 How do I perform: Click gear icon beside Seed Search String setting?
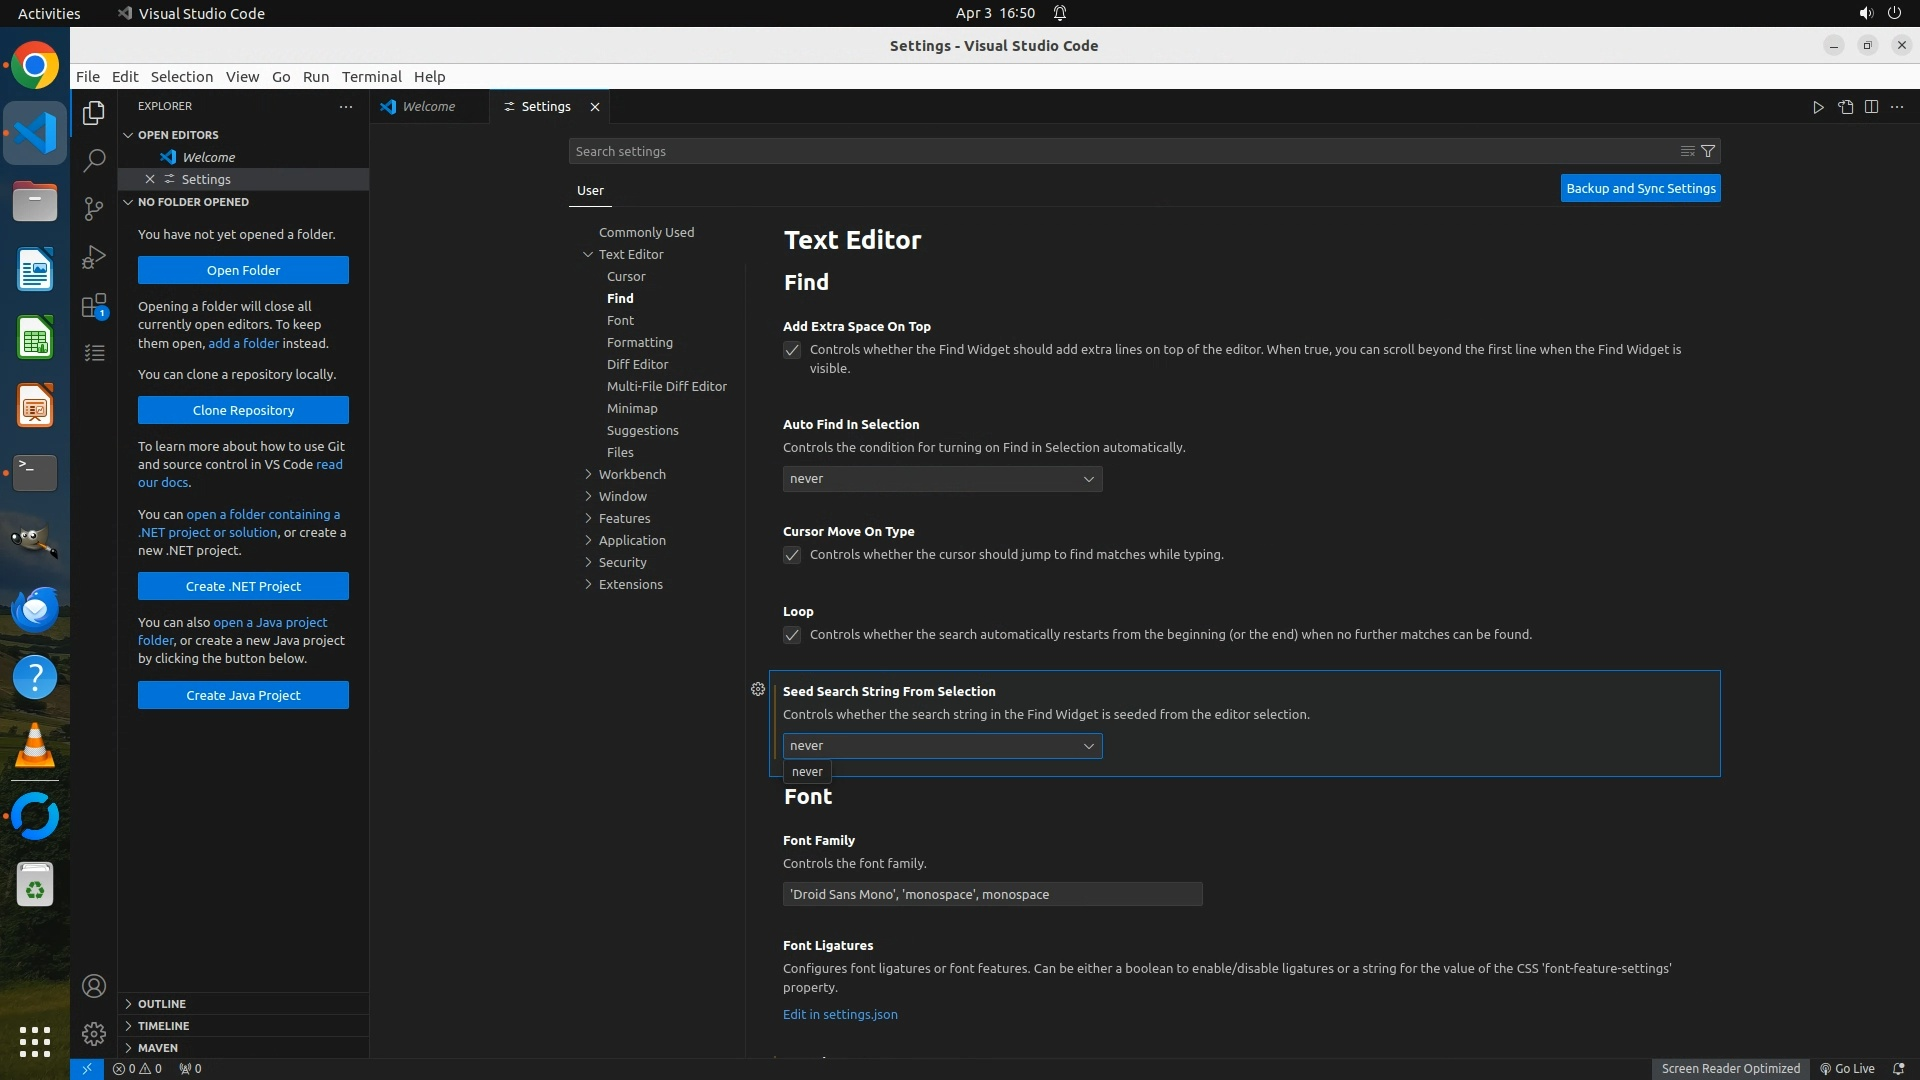tap(758, 689)
